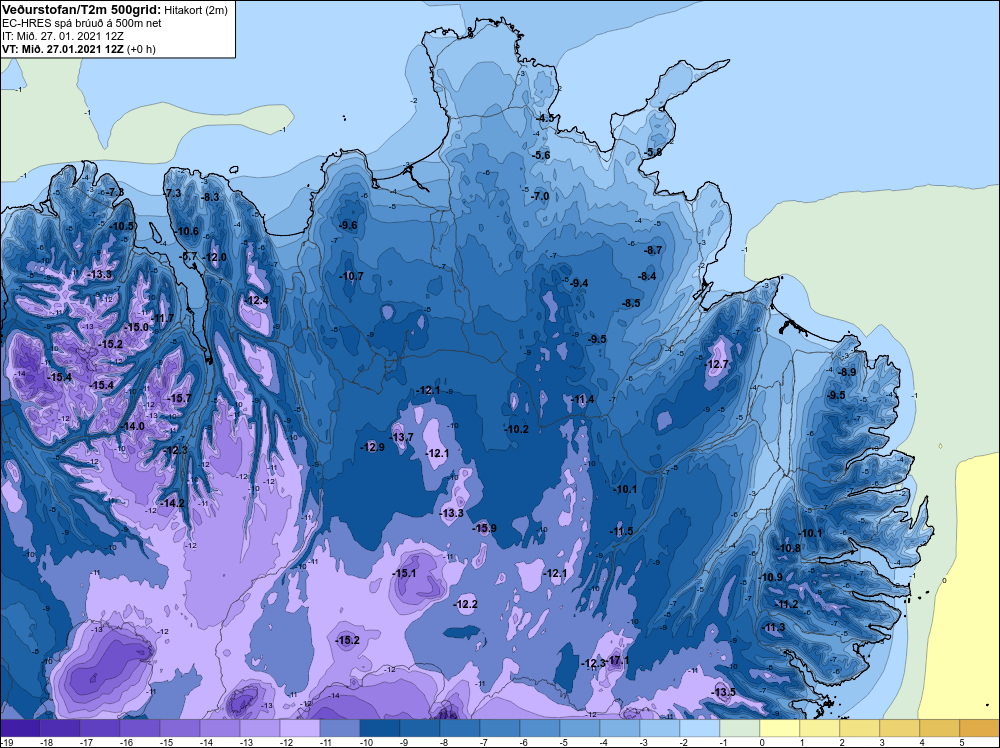
Task: Click the -14.2 temperature label
Action: (x=172, y=503)
